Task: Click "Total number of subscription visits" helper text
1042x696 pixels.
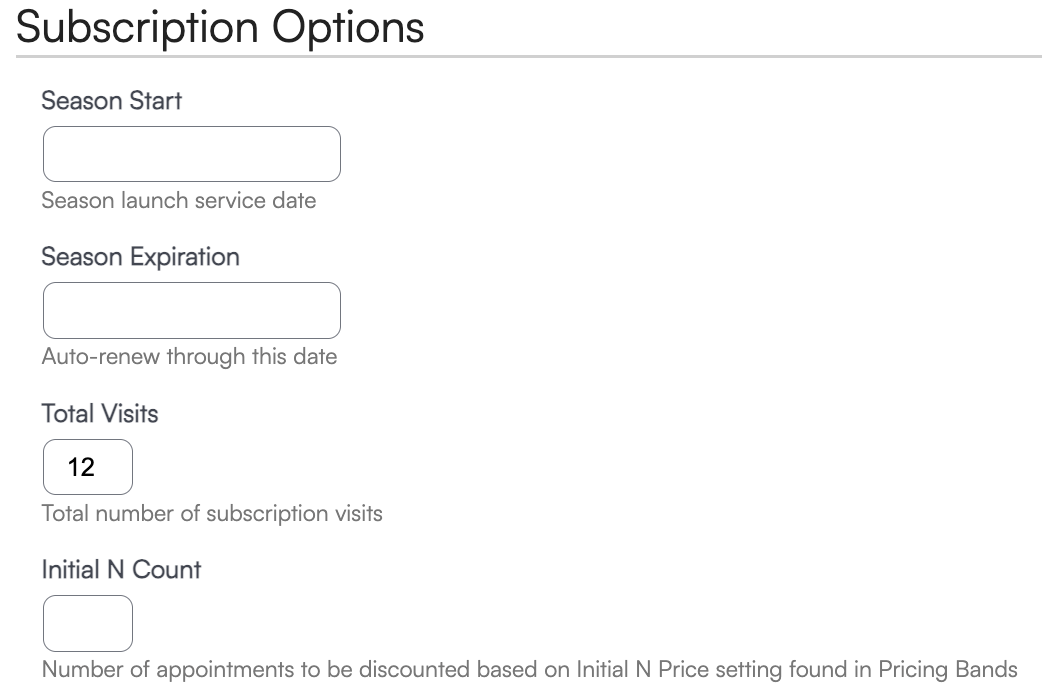Action: pyautogui.click(x=212, y=514)
